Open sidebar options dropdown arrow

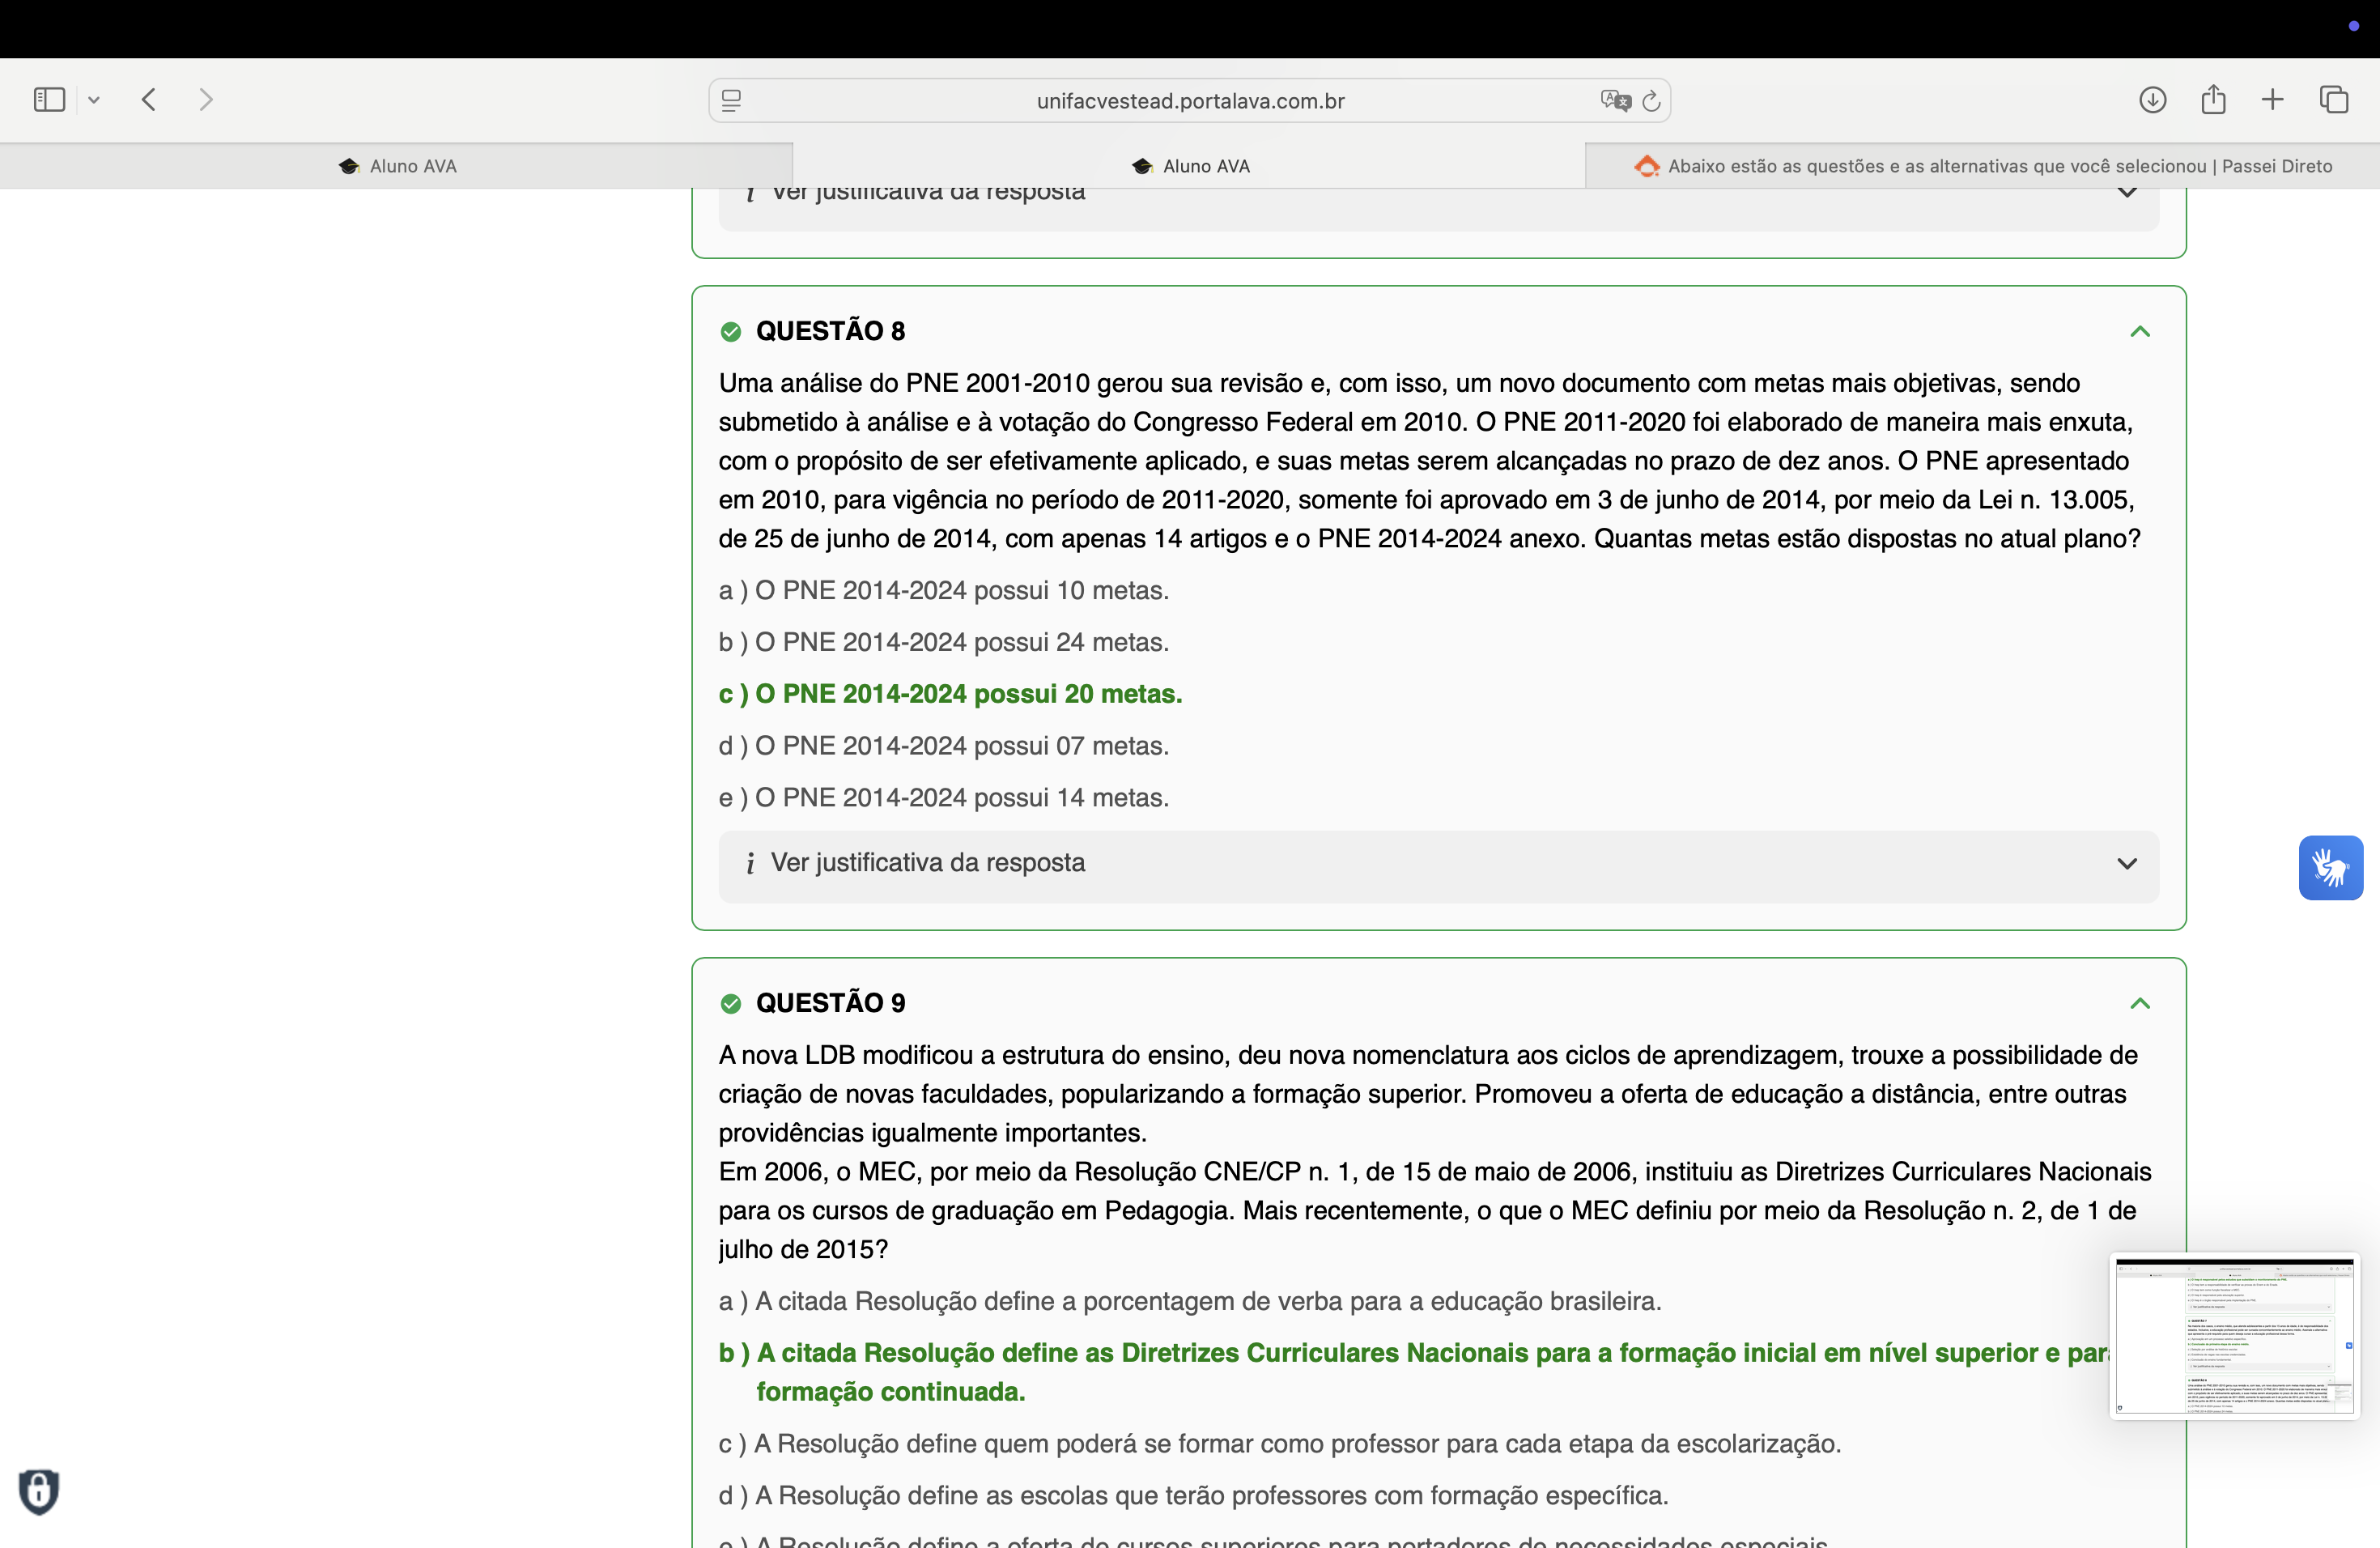pos(94,100)
